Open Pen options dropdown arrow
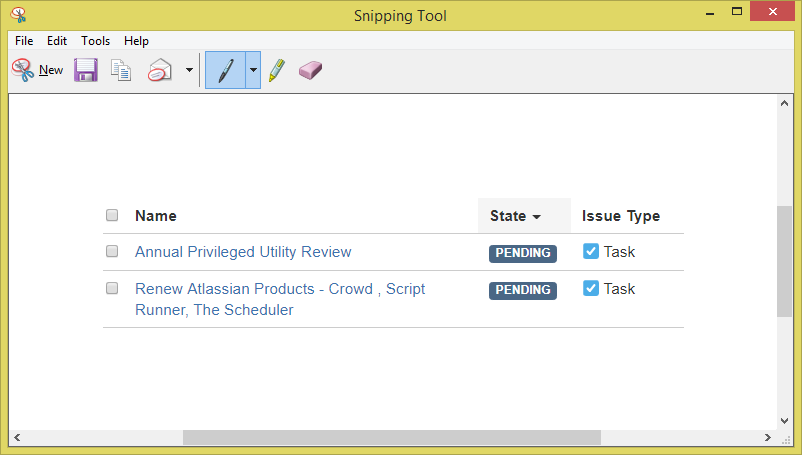The image size is (802, 455). pyautogui.click(x=253, y=70)
